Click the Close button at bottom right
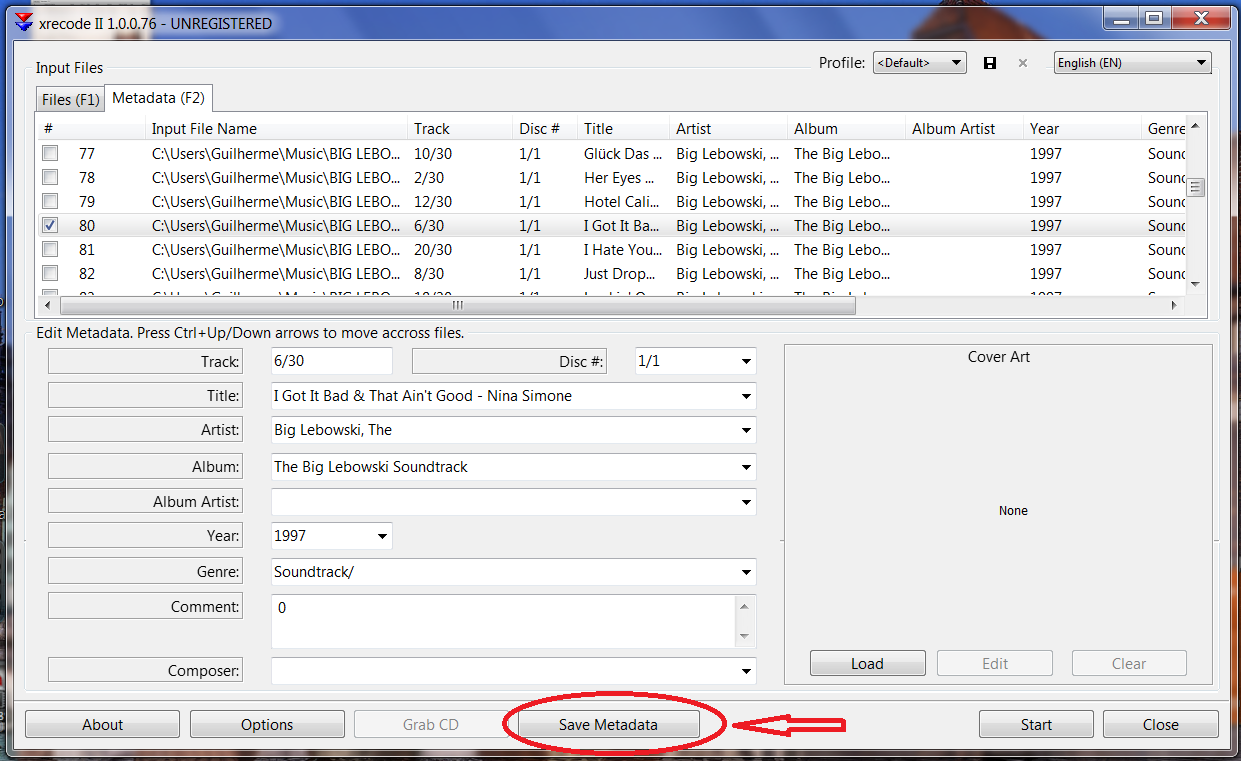 [x=1160, y=725]
